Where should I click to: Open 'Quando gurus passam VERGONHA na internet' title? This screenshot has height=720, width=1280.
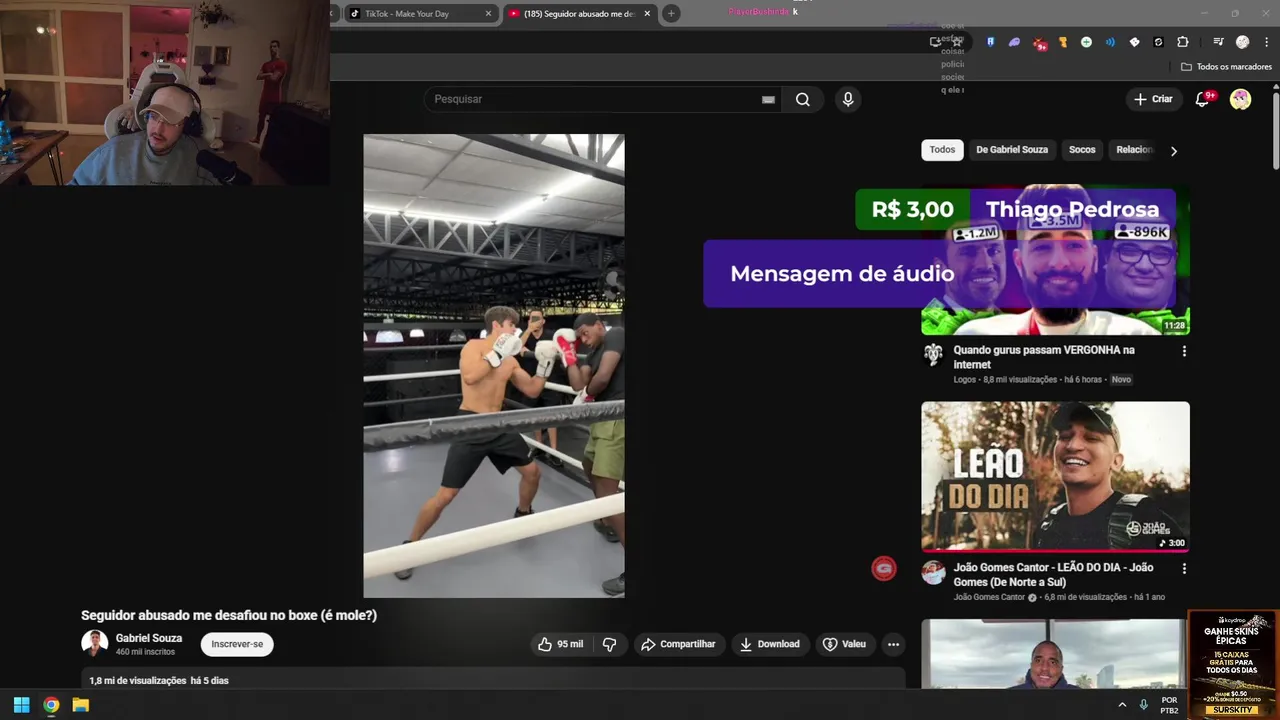(1044, 357)
